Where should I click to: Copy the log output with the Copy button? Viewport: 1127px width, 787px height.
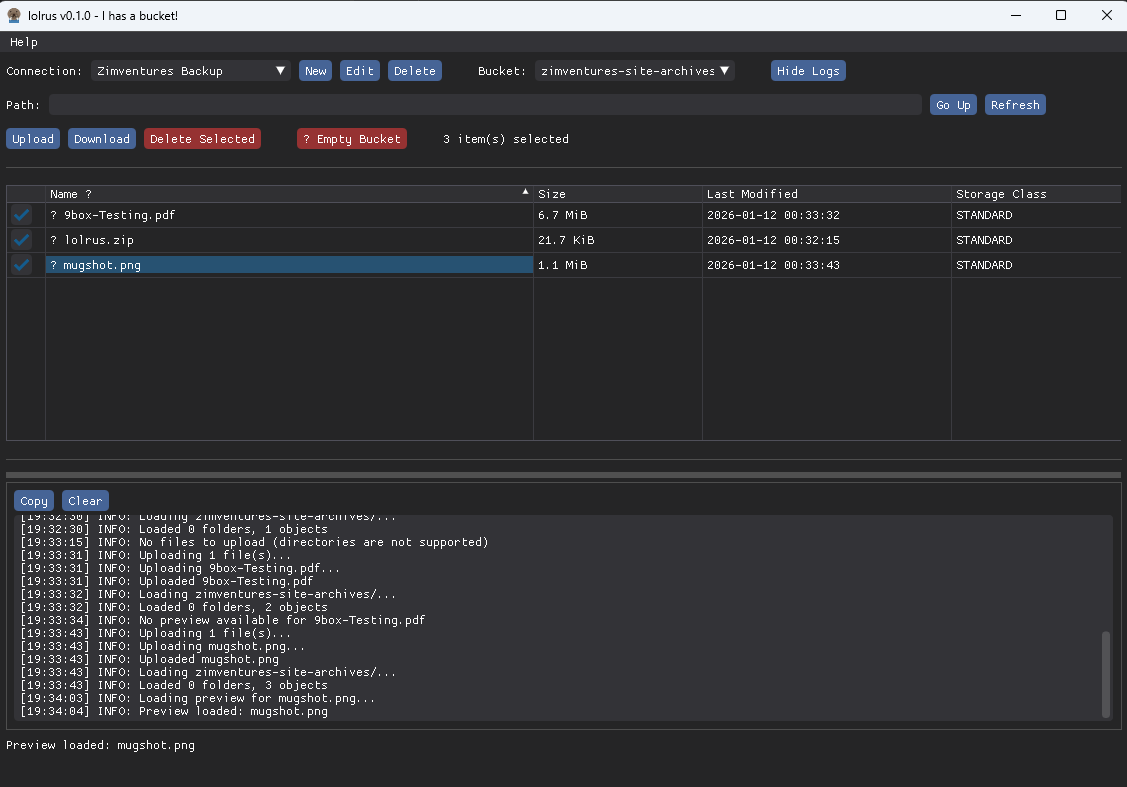(x=33, y=500)
